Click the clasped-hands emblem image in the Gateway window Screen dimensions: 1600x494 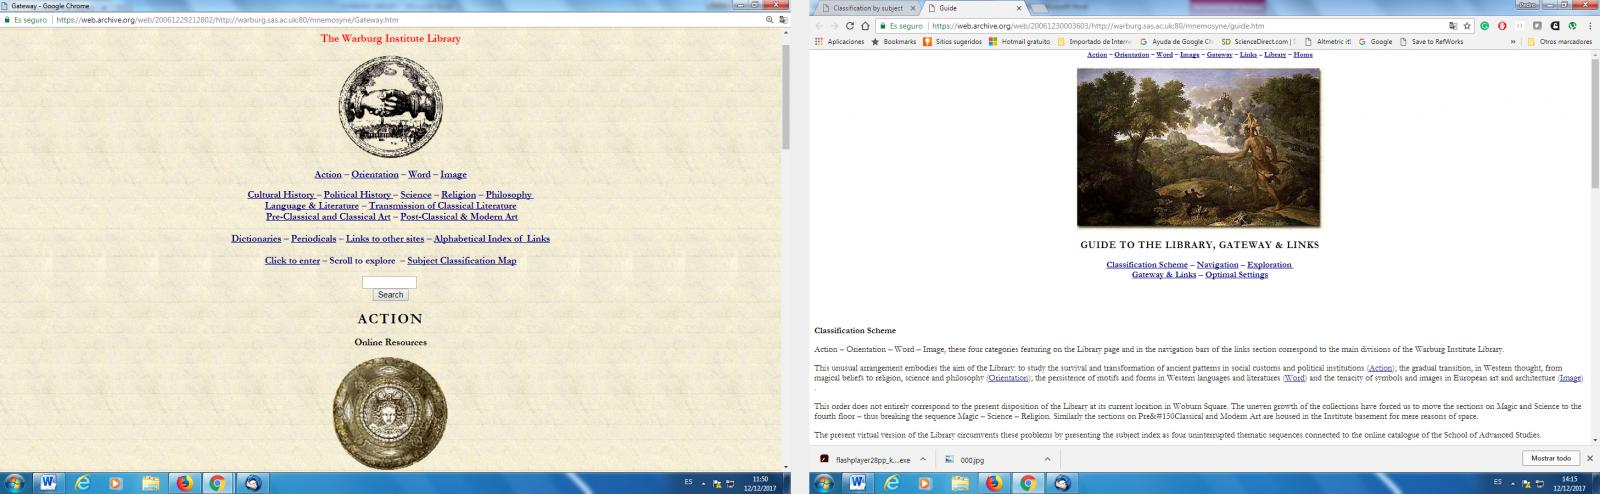(390, 106)
